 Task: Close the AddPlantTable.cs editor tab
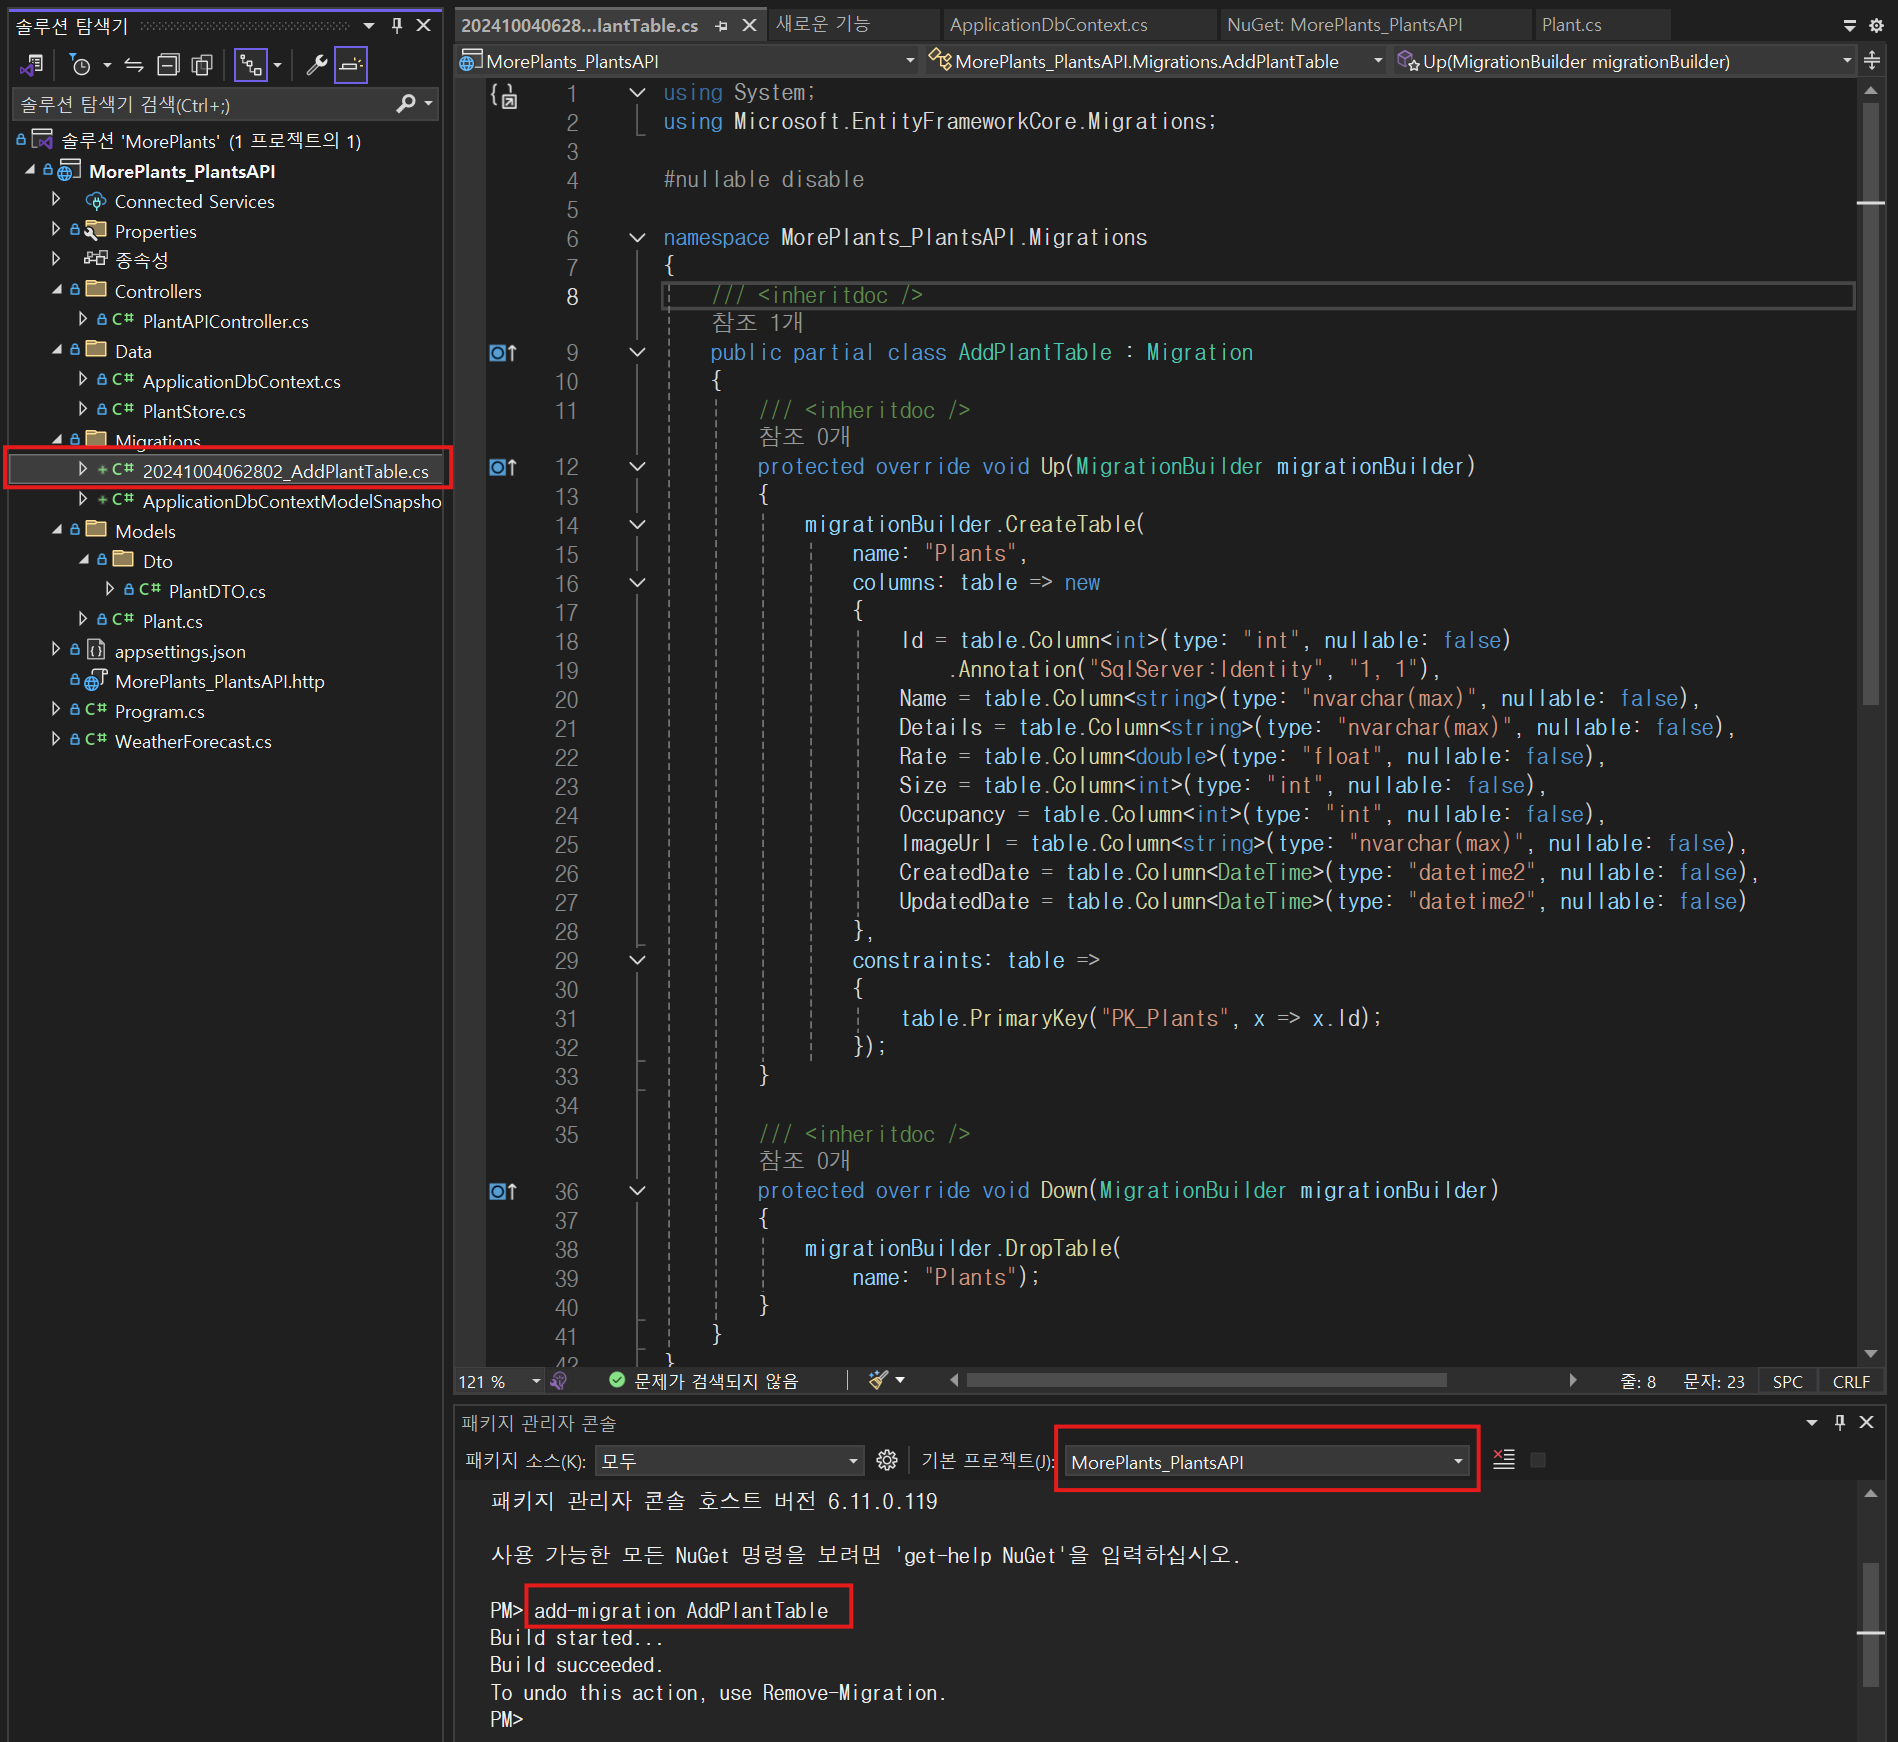pos(749,26)
